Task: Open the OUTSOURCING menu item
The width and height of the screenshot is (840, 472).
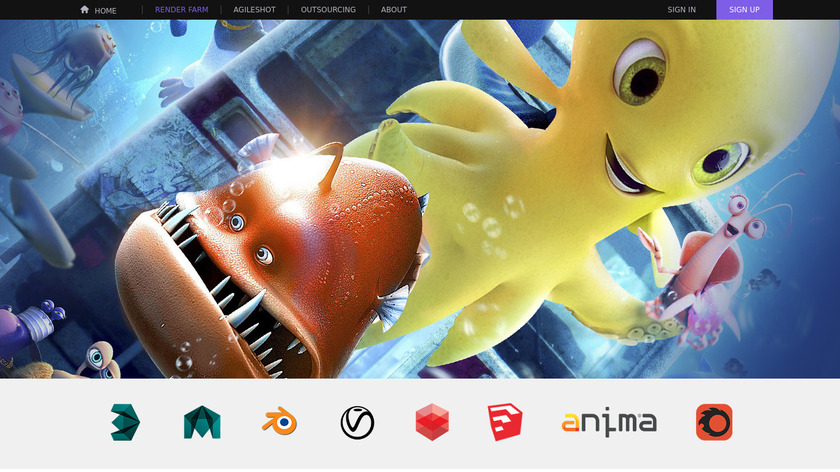Action: pos(328,10)
